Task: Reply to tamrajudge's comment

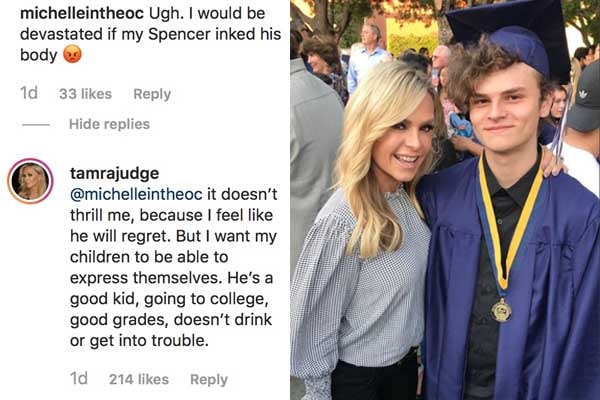Action: [x=209, y=379]
